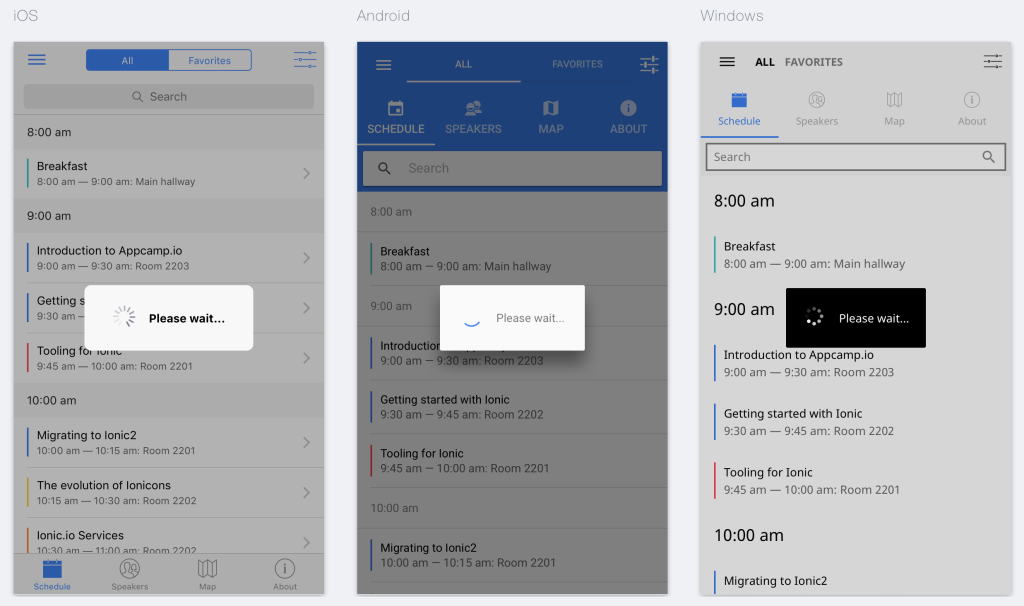Switch to FAVORITES in Windows header
Screen dimensions: 1024x606
click(814, 62)
